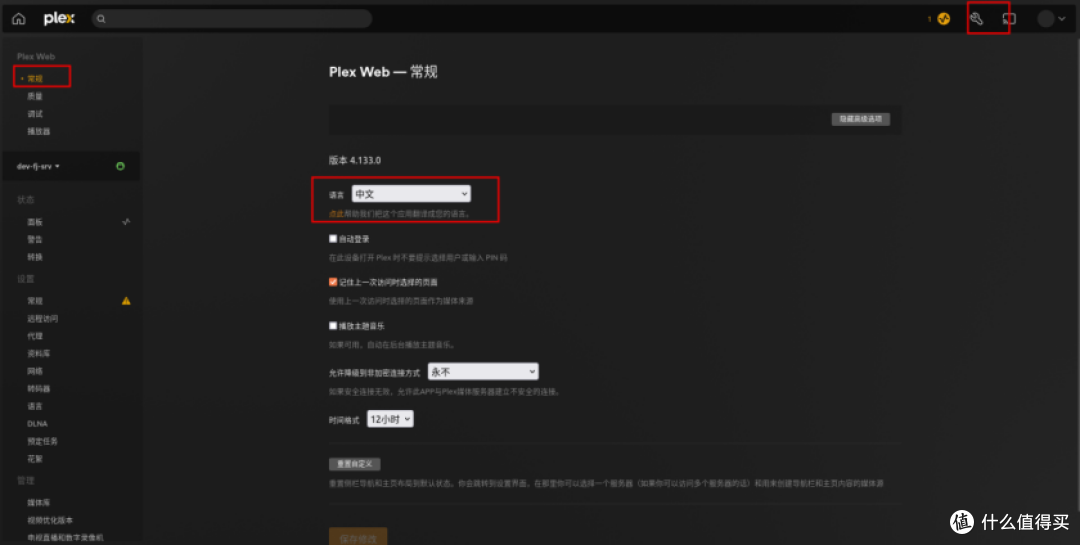Open 代理 settings
The height and width of the screenshot is (545, 1080).
click(x=35, y=336)
